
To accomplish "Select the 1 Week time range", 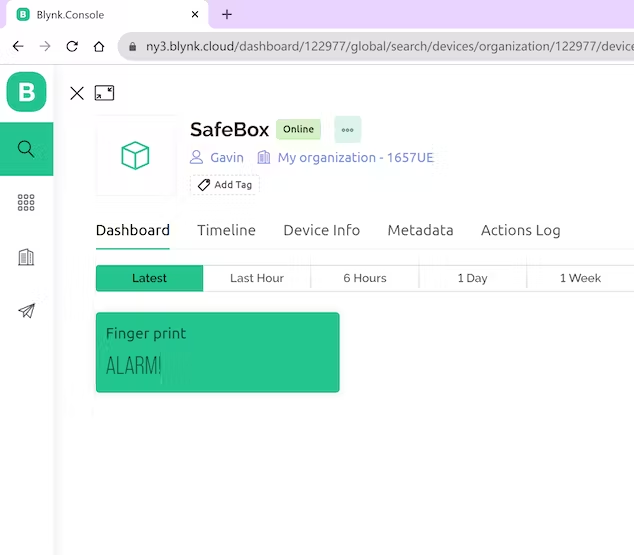I will 580,278.
